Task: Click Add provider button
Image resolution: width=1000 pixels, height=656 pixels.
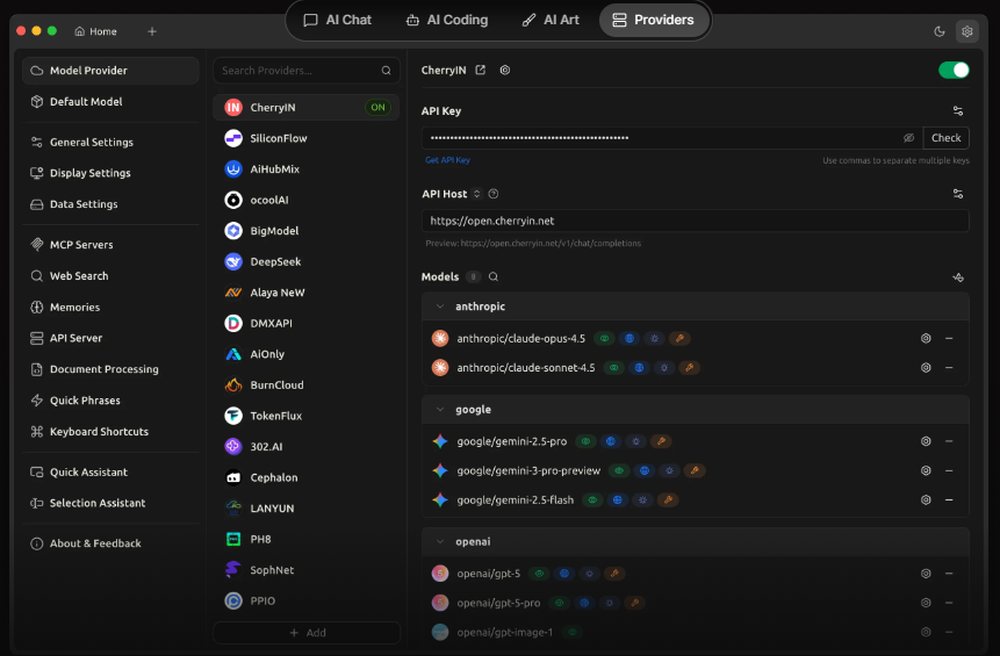Action: click(x=307, y=633)
